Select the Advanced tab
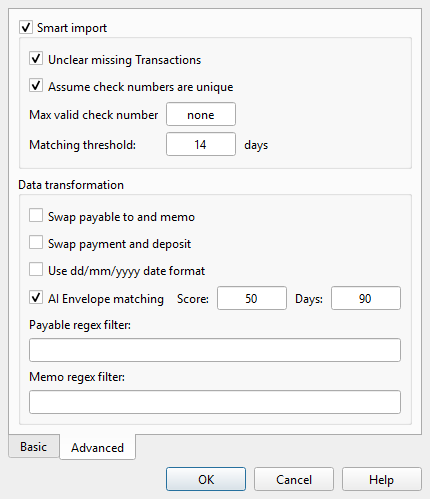The image size is (430, 499). coord(97,447)
